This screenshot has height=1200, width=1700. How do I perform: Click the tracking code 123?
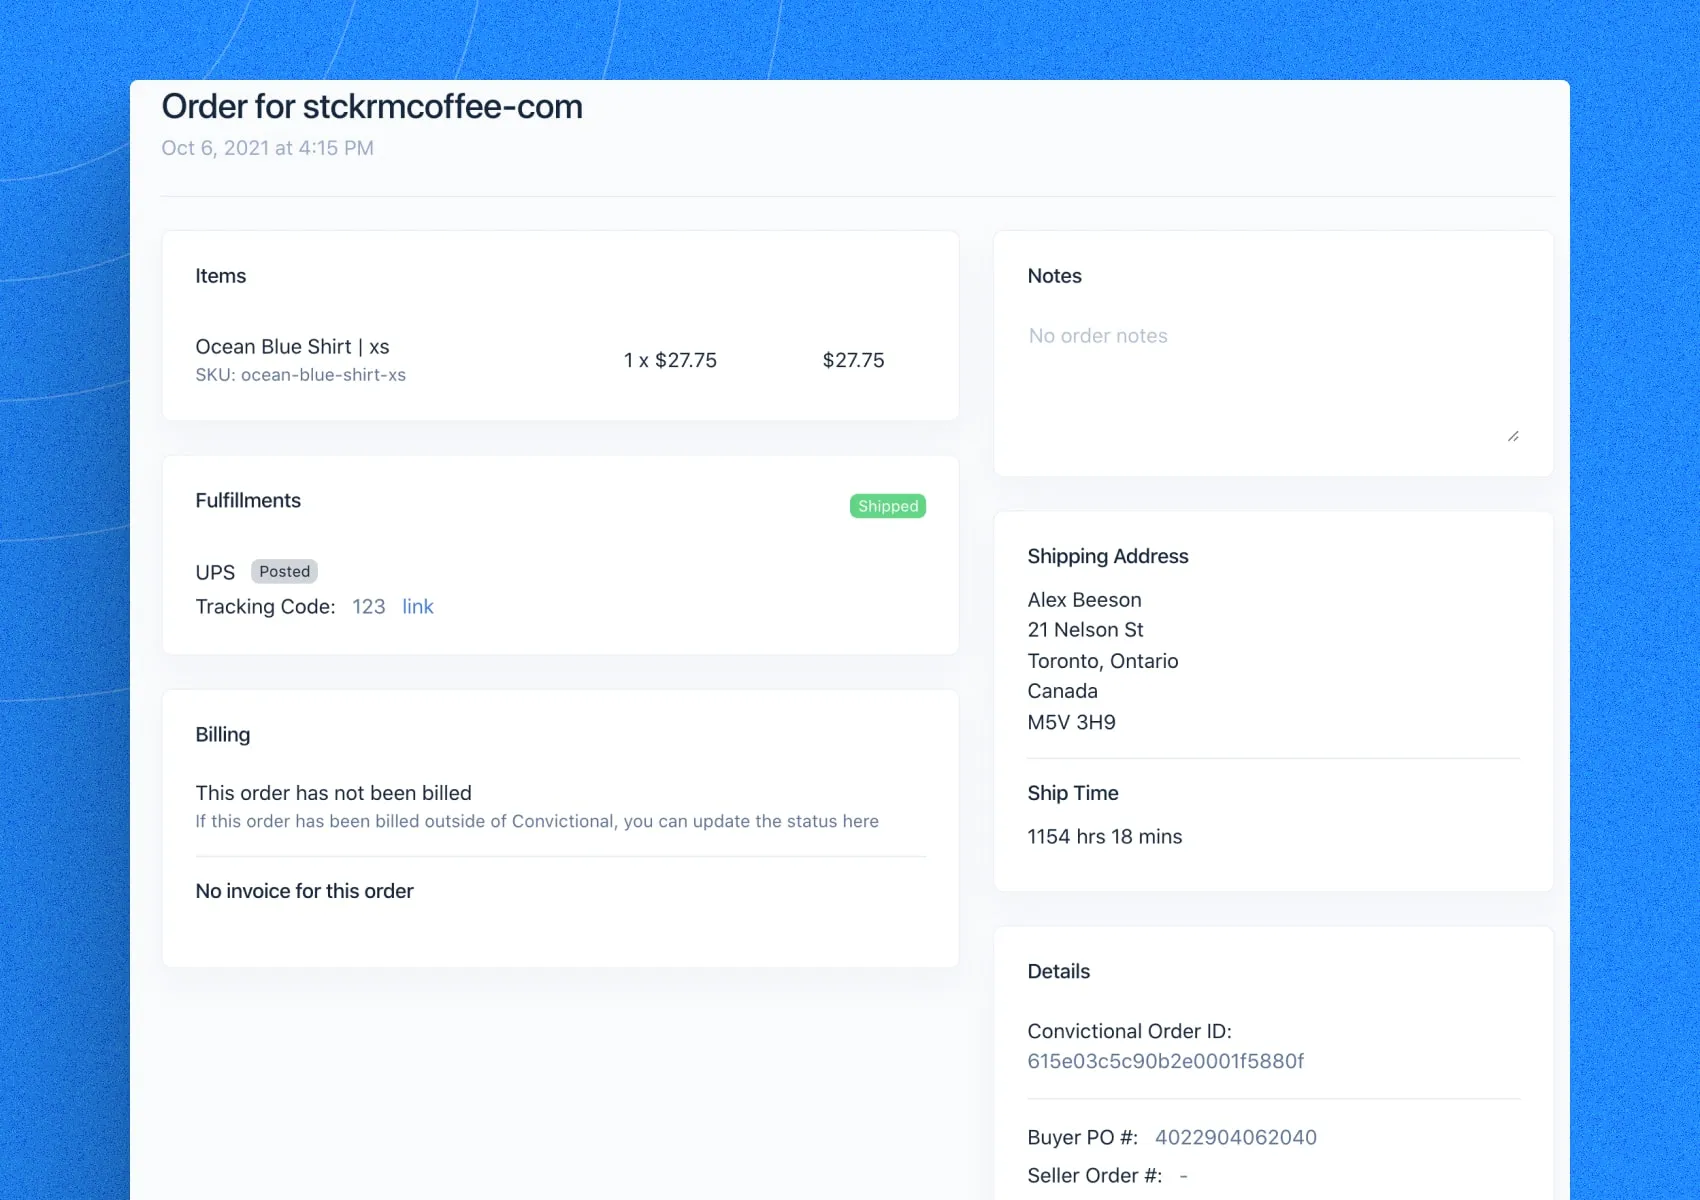tap(368, 606)
